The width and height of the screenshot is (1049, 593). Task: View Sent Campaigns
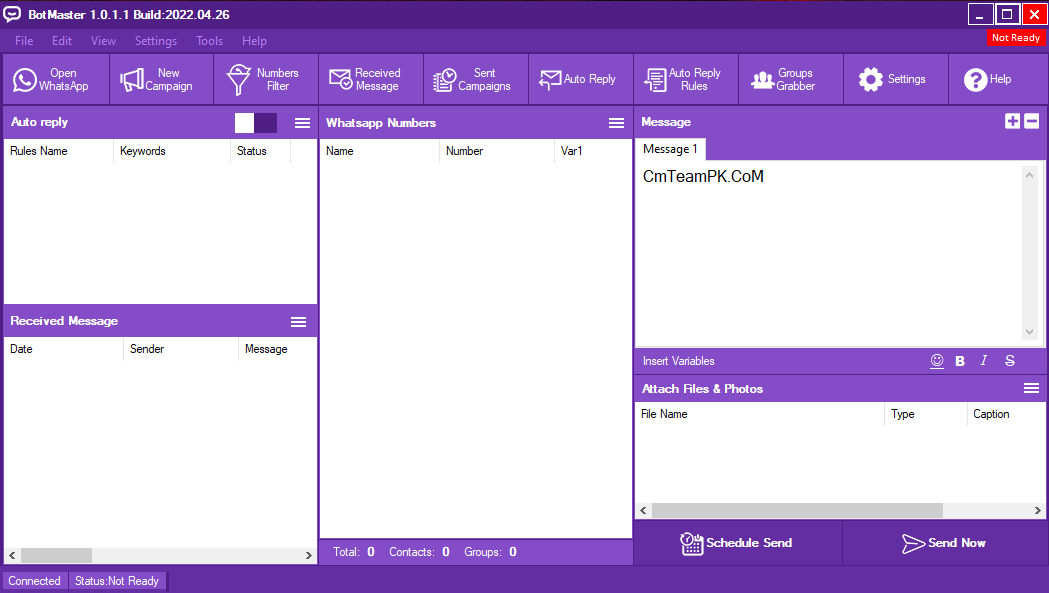[476, 80]
